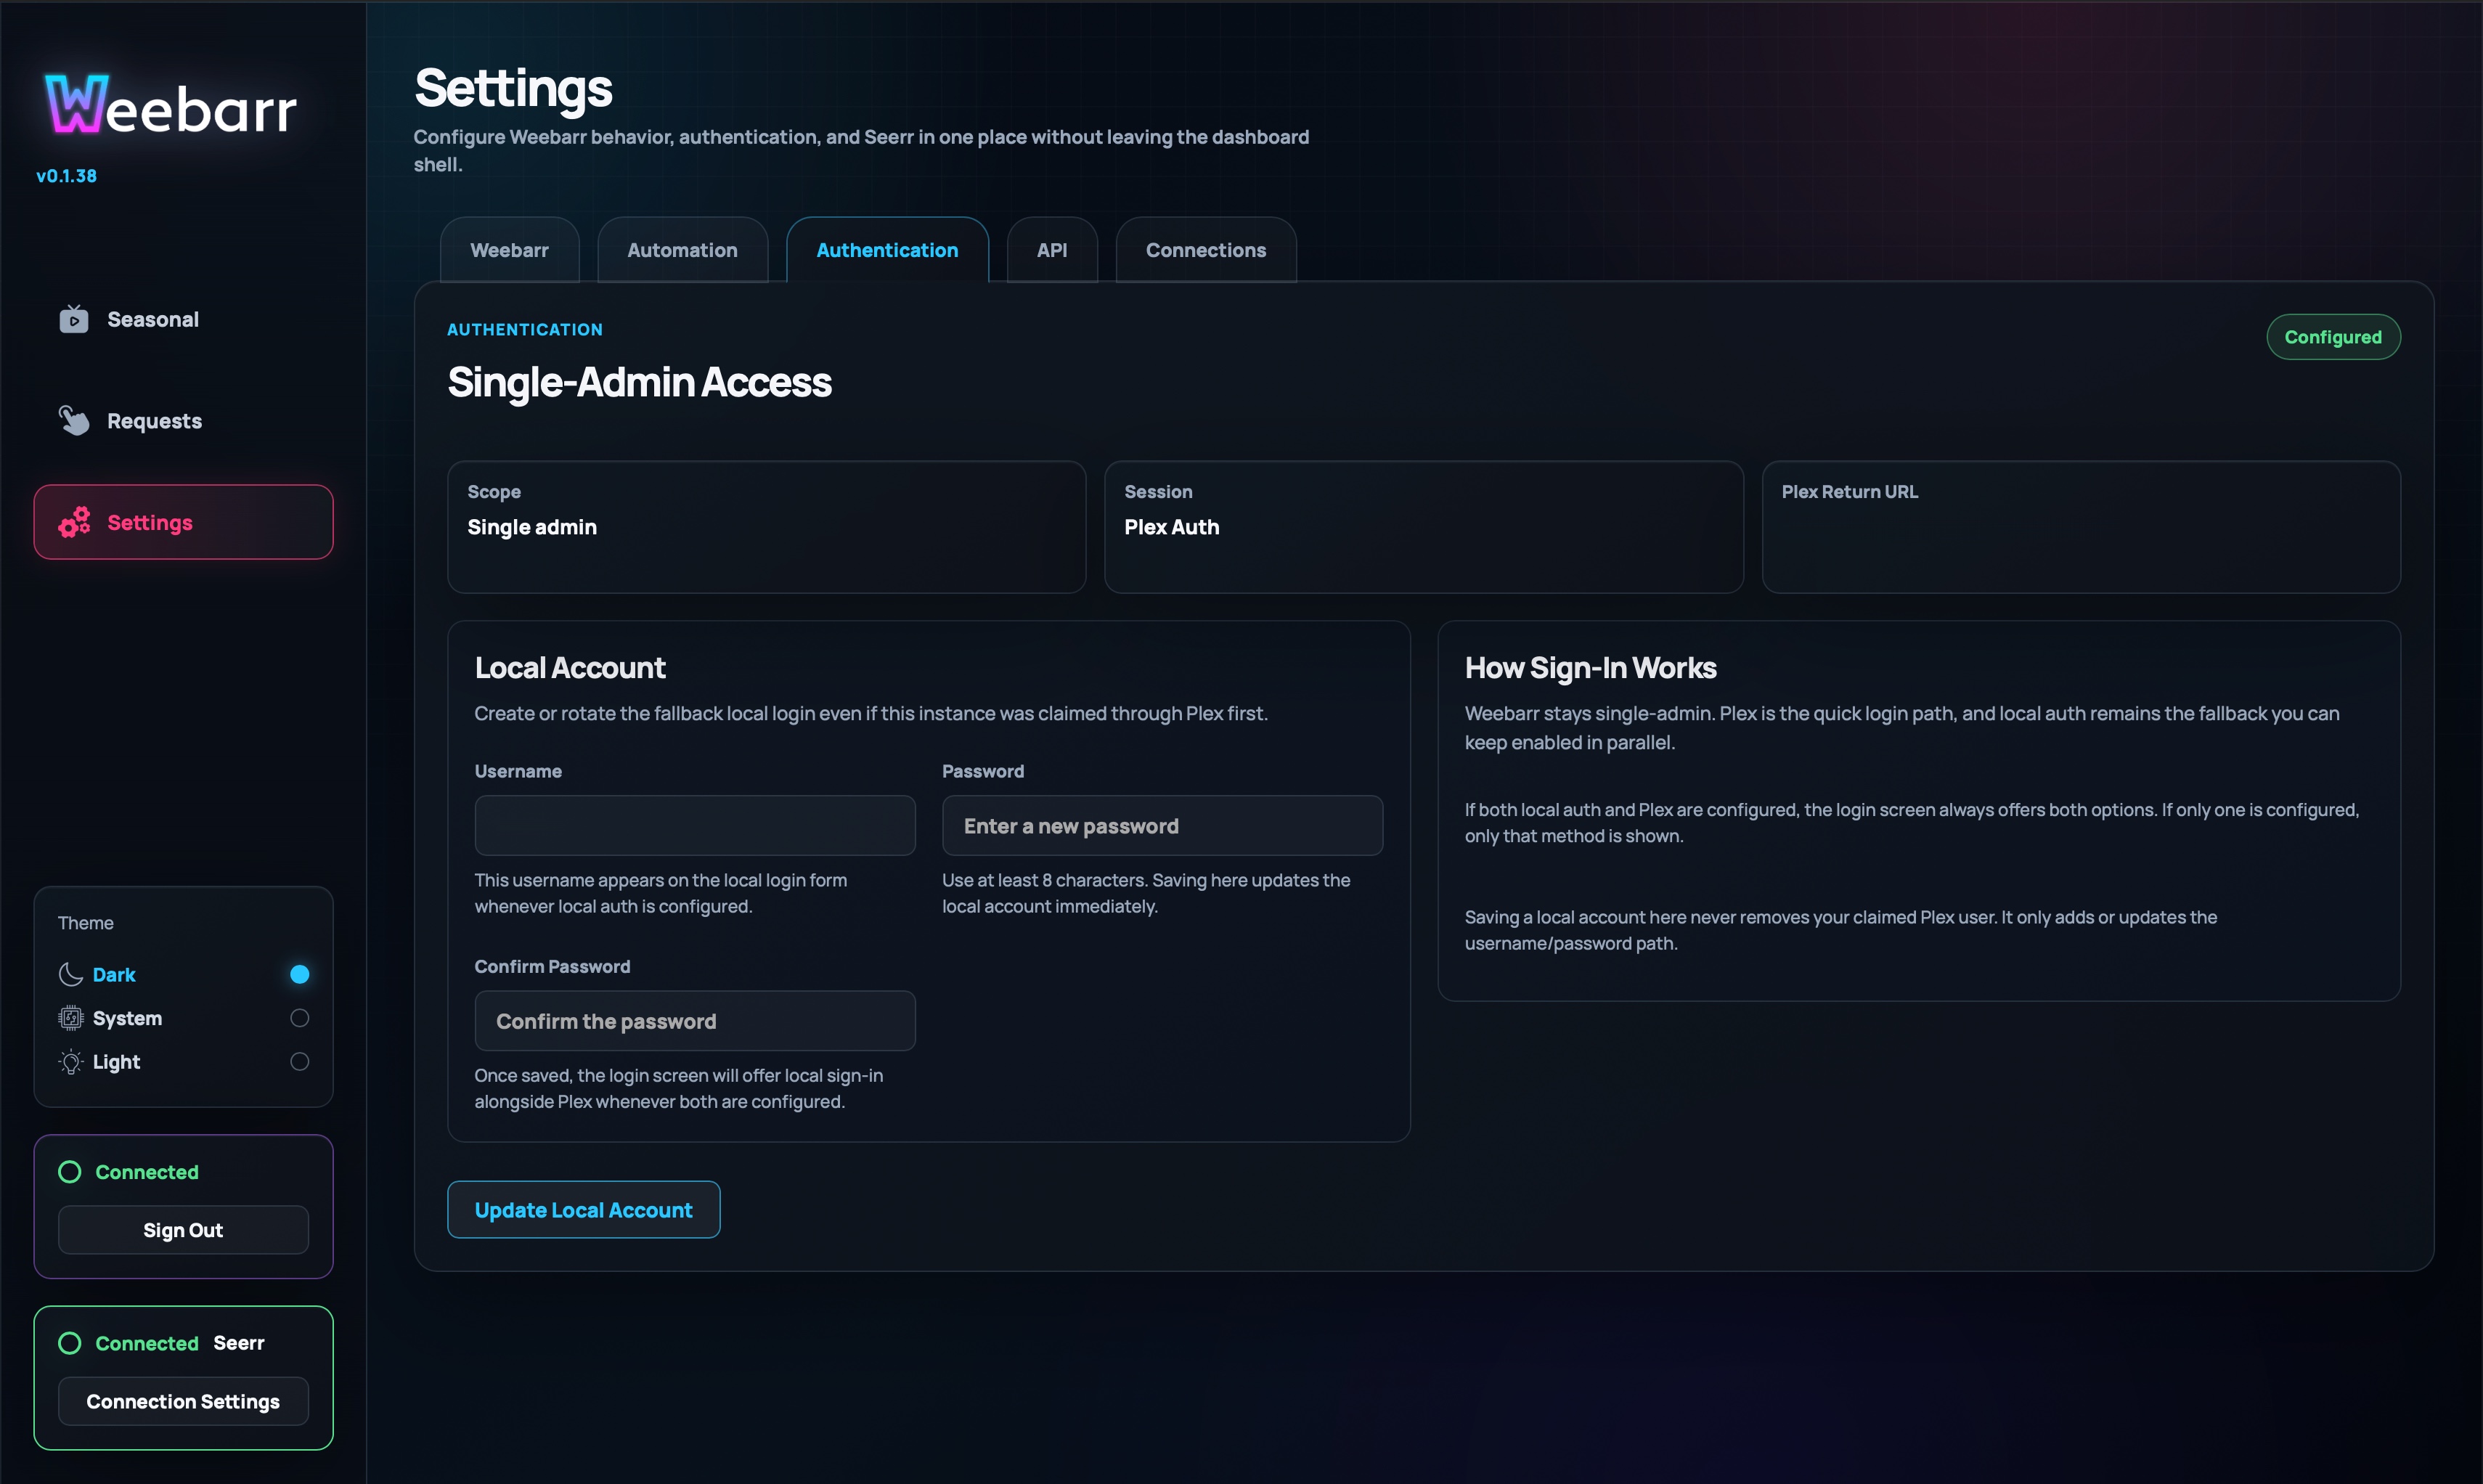Click the Dark theme moon icon
The image size is (2483, 1484).
click(x=70, y=974)
